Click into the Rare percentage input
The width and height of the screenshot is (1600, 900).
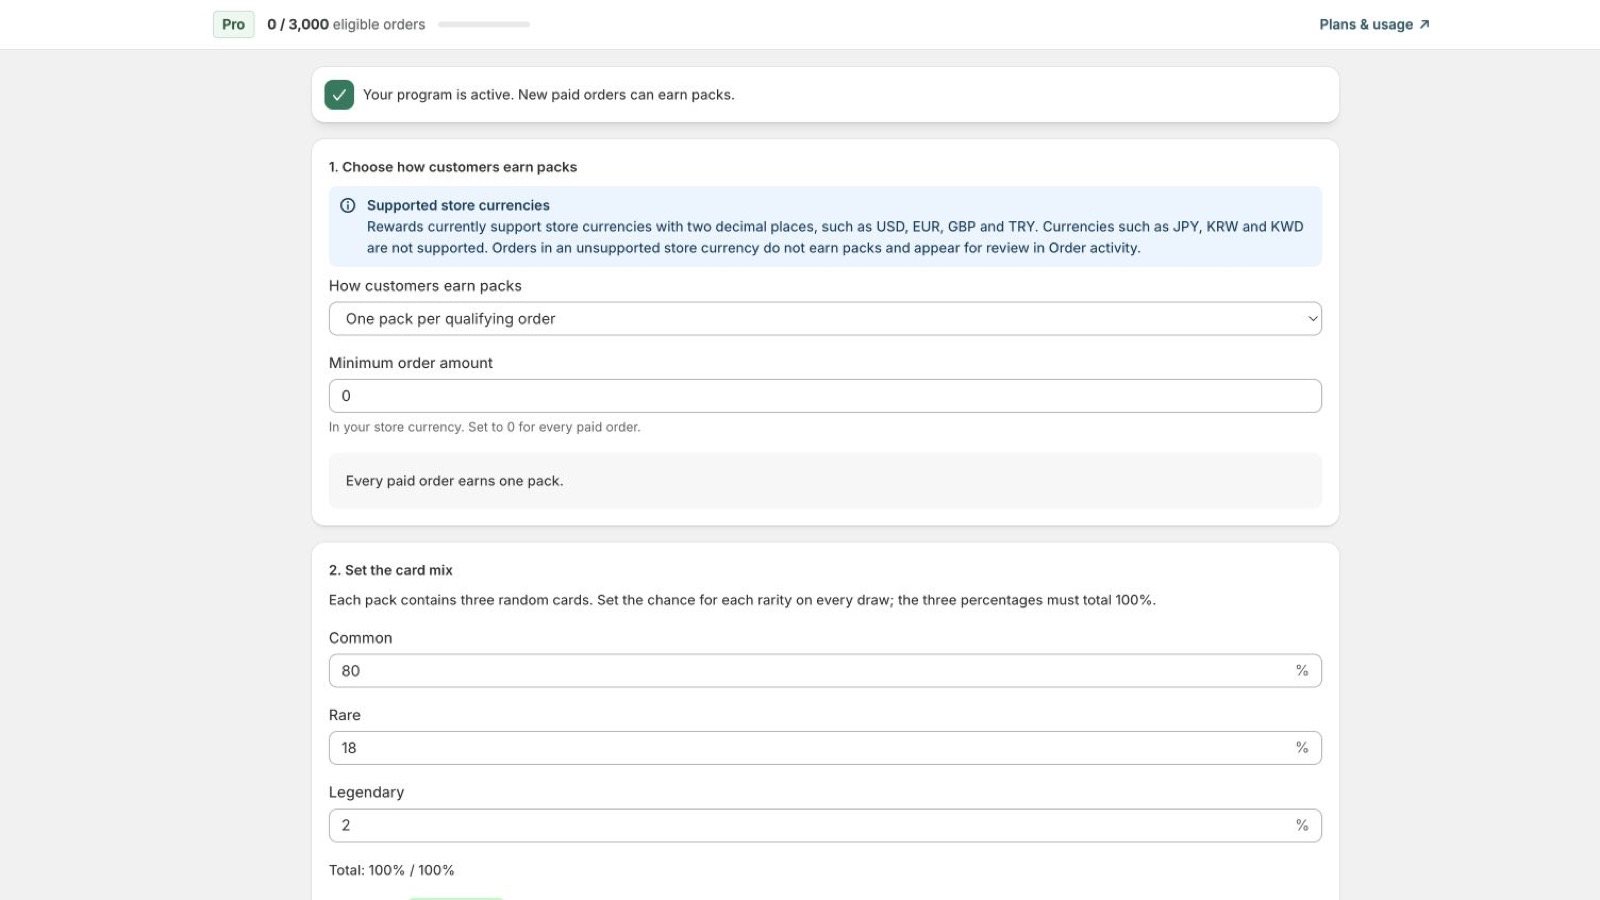[x=825, y=748]
